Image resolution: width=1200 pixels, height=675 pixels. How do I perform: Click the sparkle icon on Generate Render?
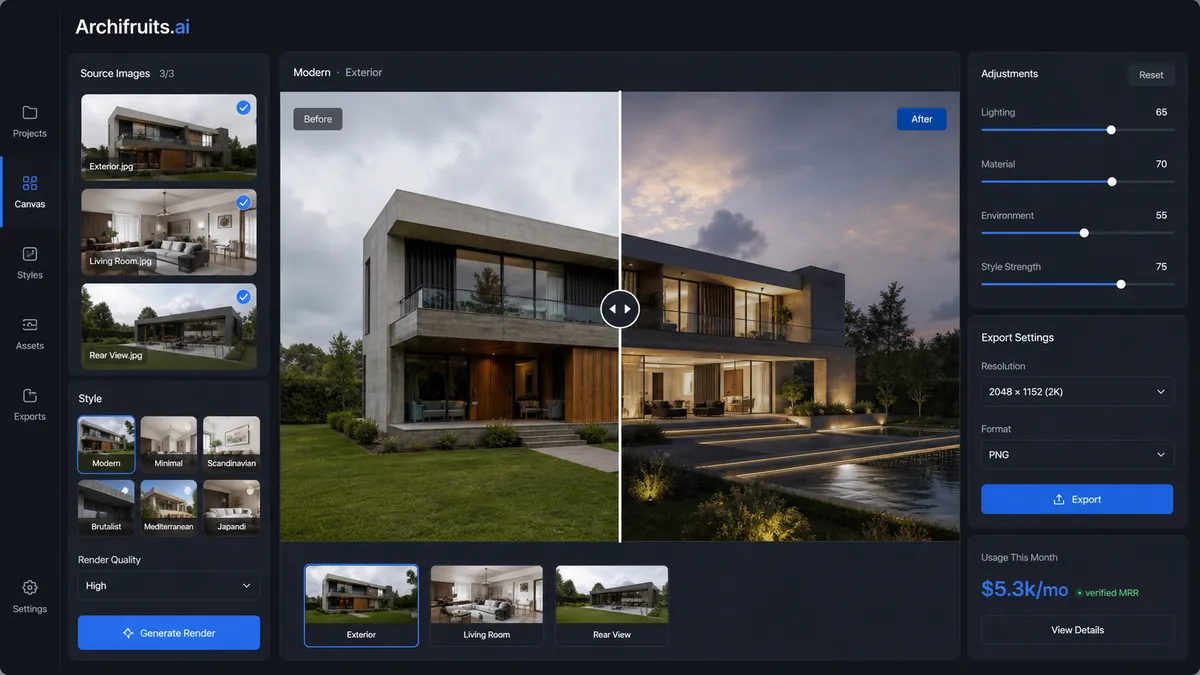pyautogui.click(x=128, y=633)
